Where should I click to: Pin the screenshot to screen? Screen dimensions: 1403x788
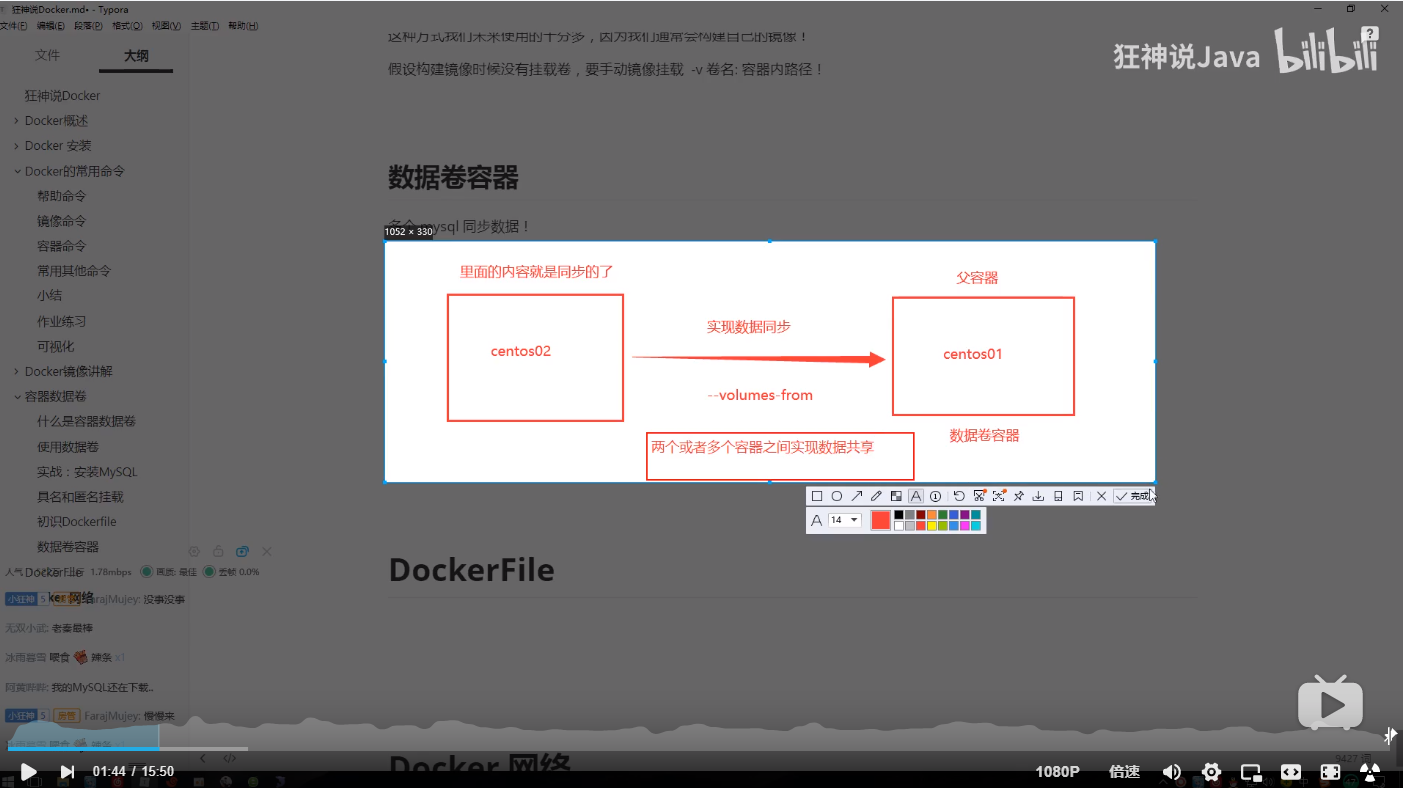1018,496
